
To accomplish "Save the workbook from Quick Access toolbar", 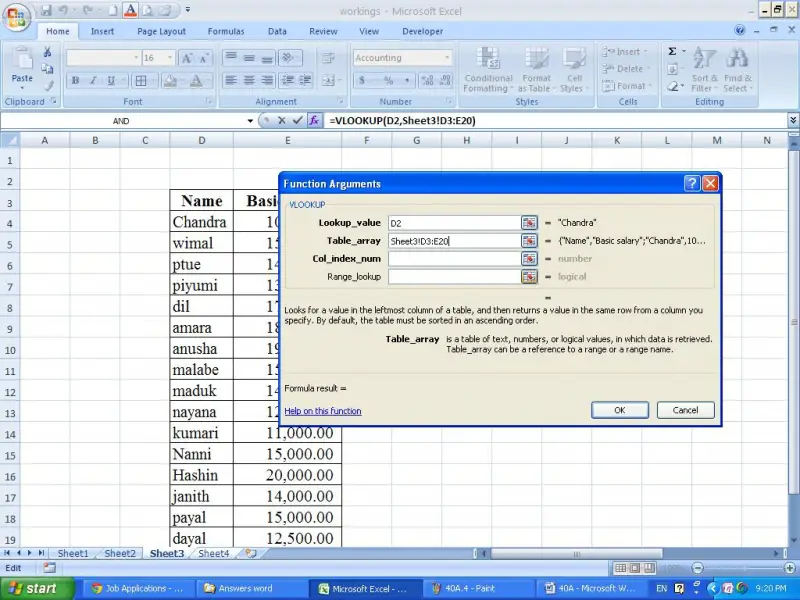I will 46,10.
